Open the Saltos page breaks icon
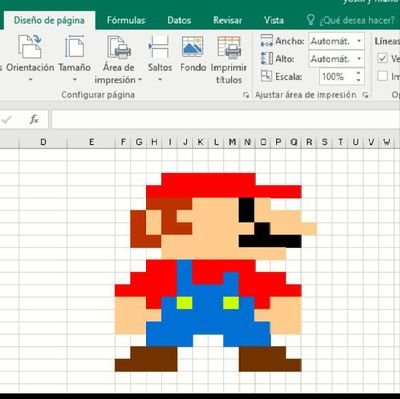 coord(159,47)
